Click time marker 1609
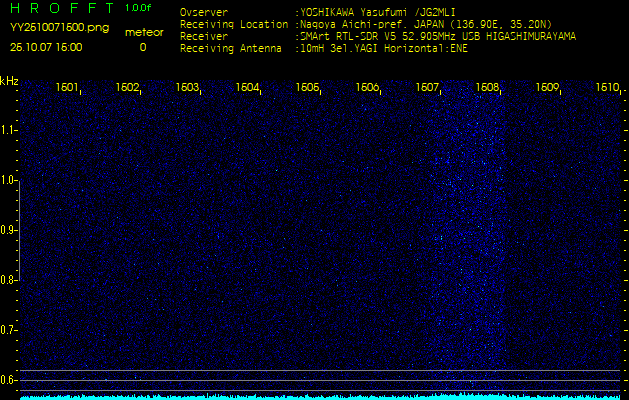Viewport: 629px width, 400px height. point(547,87)
